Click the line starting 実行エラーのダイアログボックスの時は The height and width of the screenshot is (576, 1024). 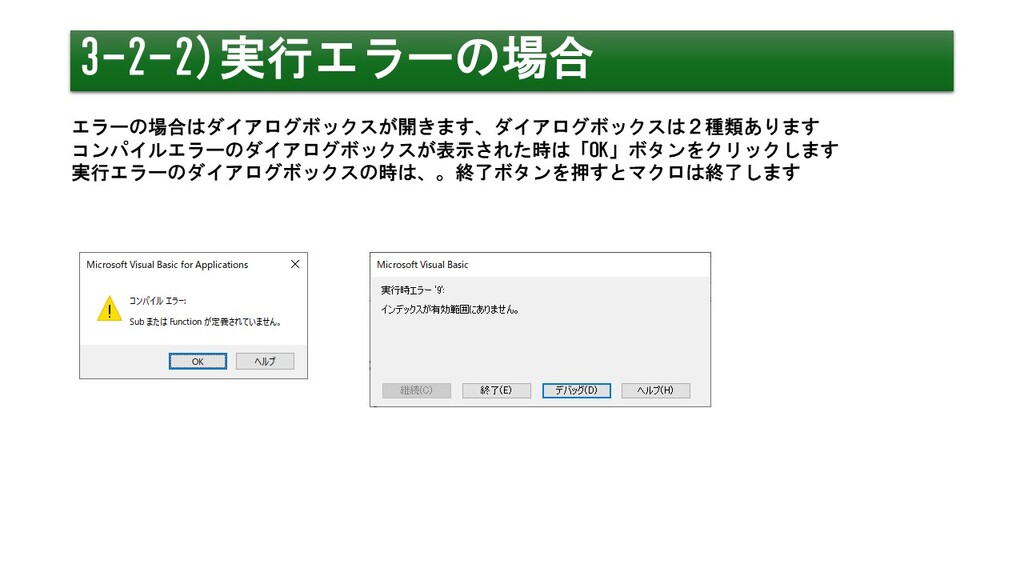[436, 172]
